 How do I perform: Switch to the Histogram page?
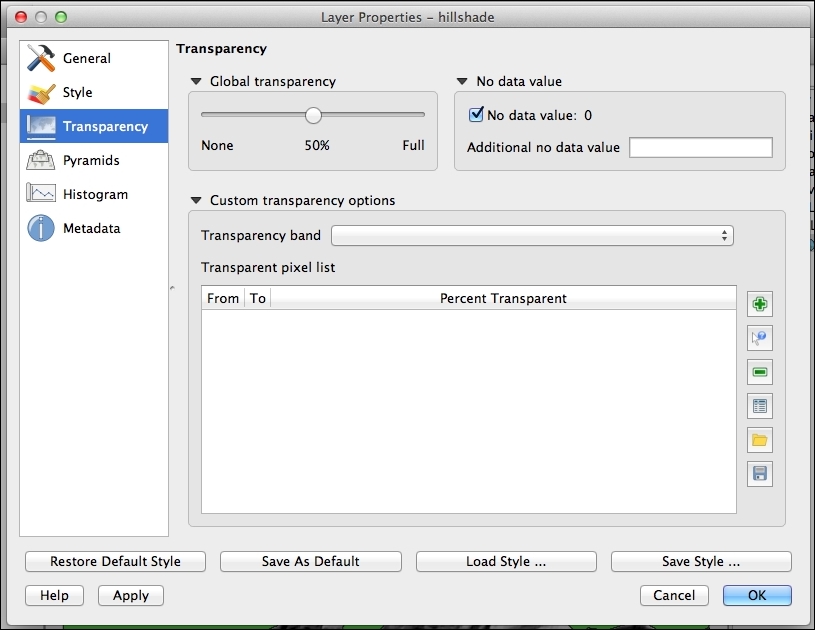click(94, 194)
